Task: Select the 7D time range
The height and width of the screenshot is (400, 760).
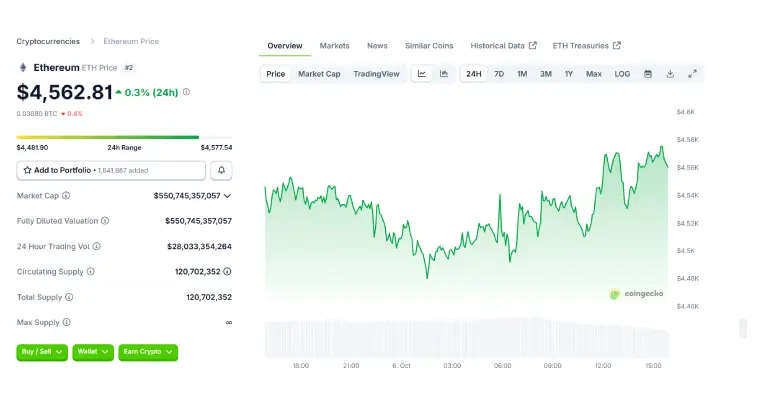Action: point(499,74)
